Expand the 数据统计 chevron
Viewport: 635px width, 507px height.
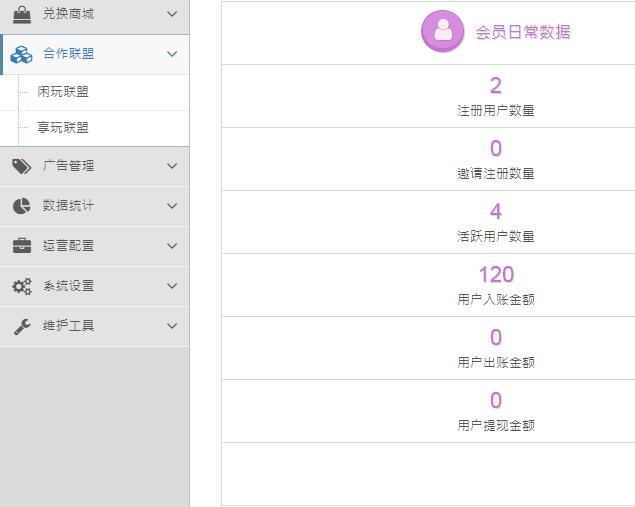[172, 206]
